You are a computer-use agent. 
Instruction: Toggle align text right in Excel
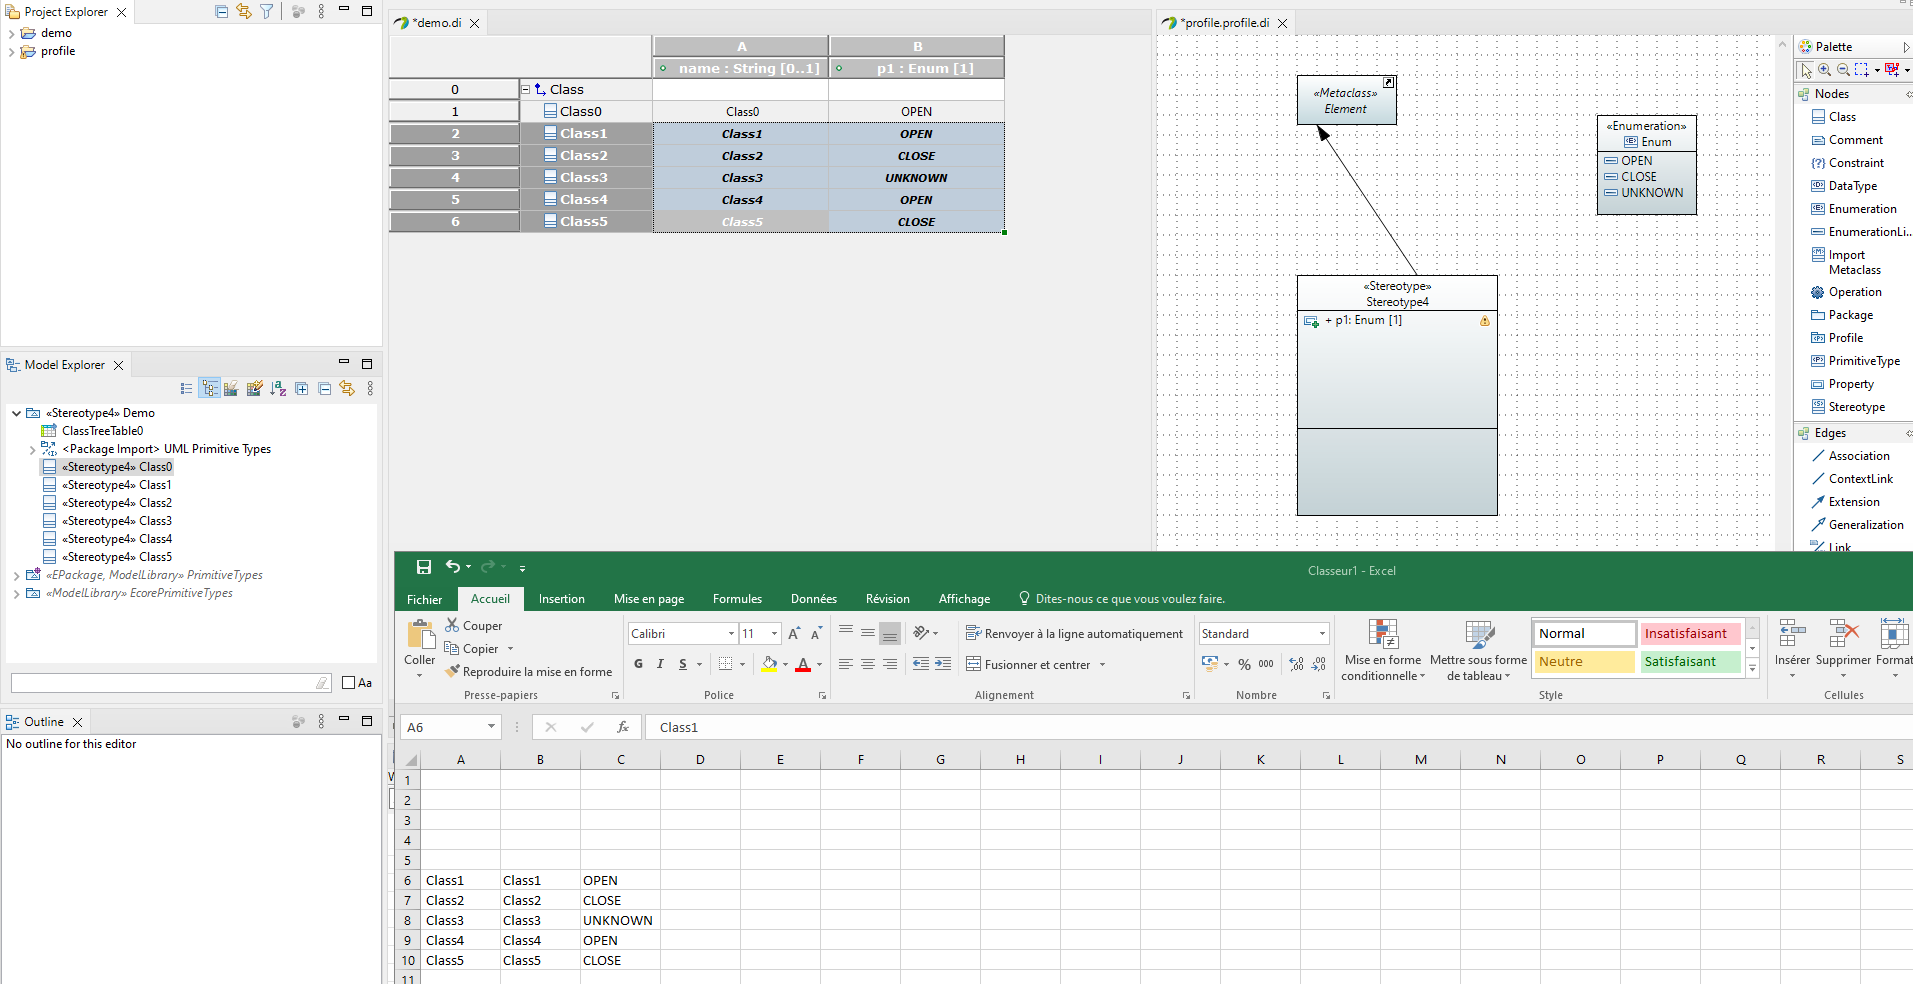coord(889,664)
